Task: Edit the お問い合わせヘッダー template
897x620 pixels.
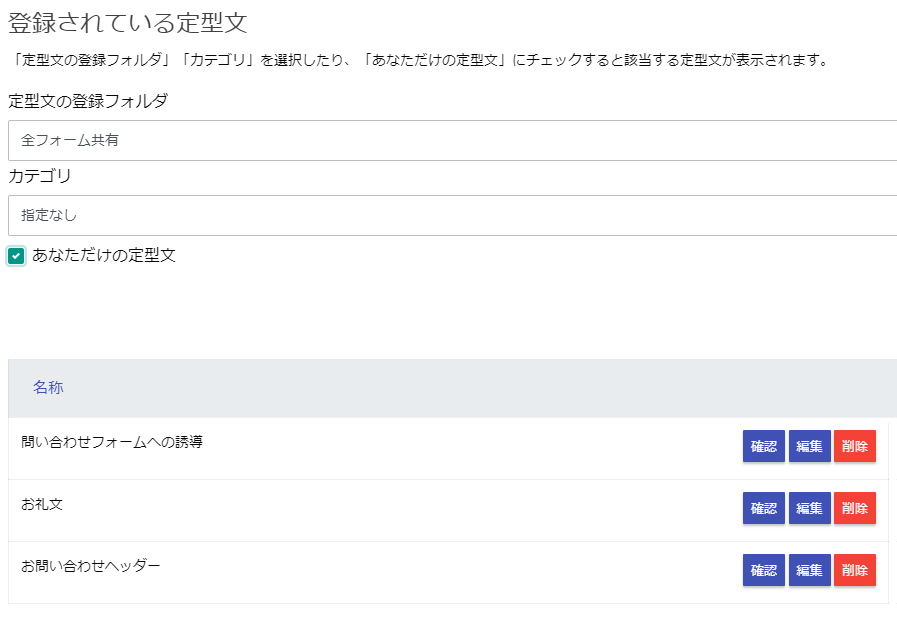Action: pyautogui.click(x=809, y=570)
